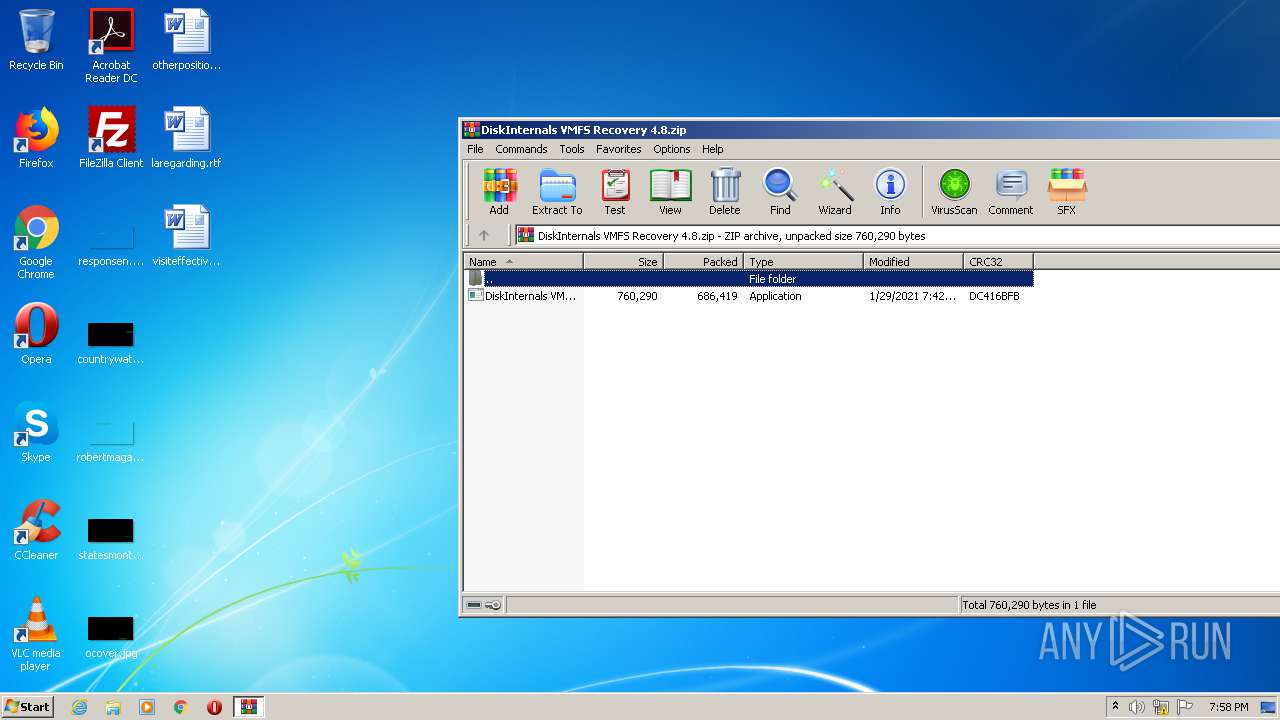This screenshot has height=720, width=1280.
Task: Run VirusScan on the archive
Action: [954, 191]
